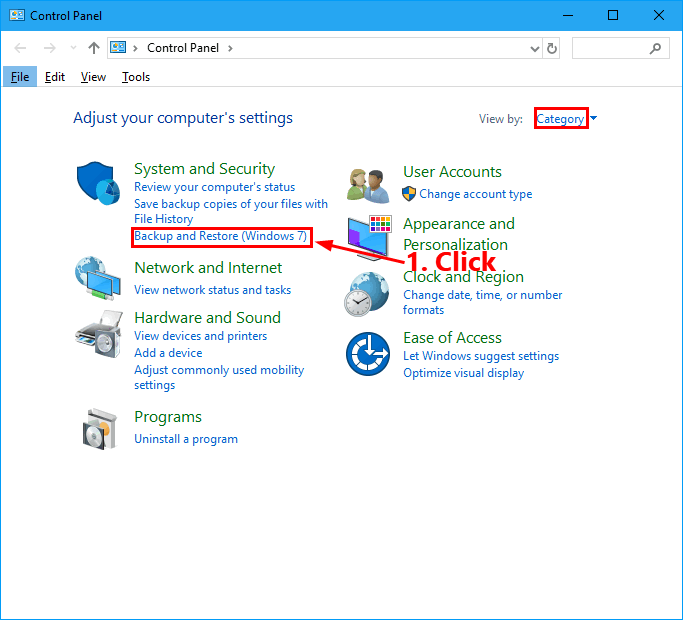
Task: Open the recent locations dropdown arrow
Action: (x=73, y=48)
